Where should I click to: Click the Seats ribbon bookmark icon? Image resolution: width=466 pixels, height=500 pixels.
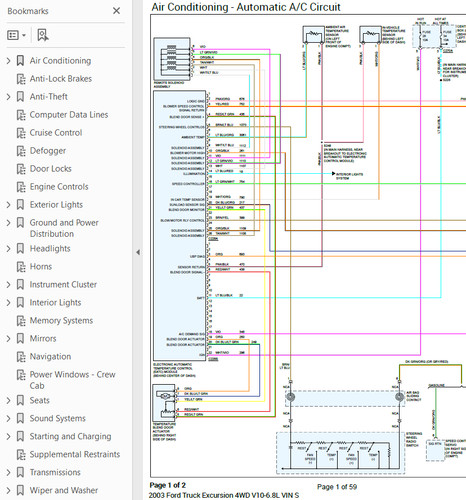[x=20, y=400]
